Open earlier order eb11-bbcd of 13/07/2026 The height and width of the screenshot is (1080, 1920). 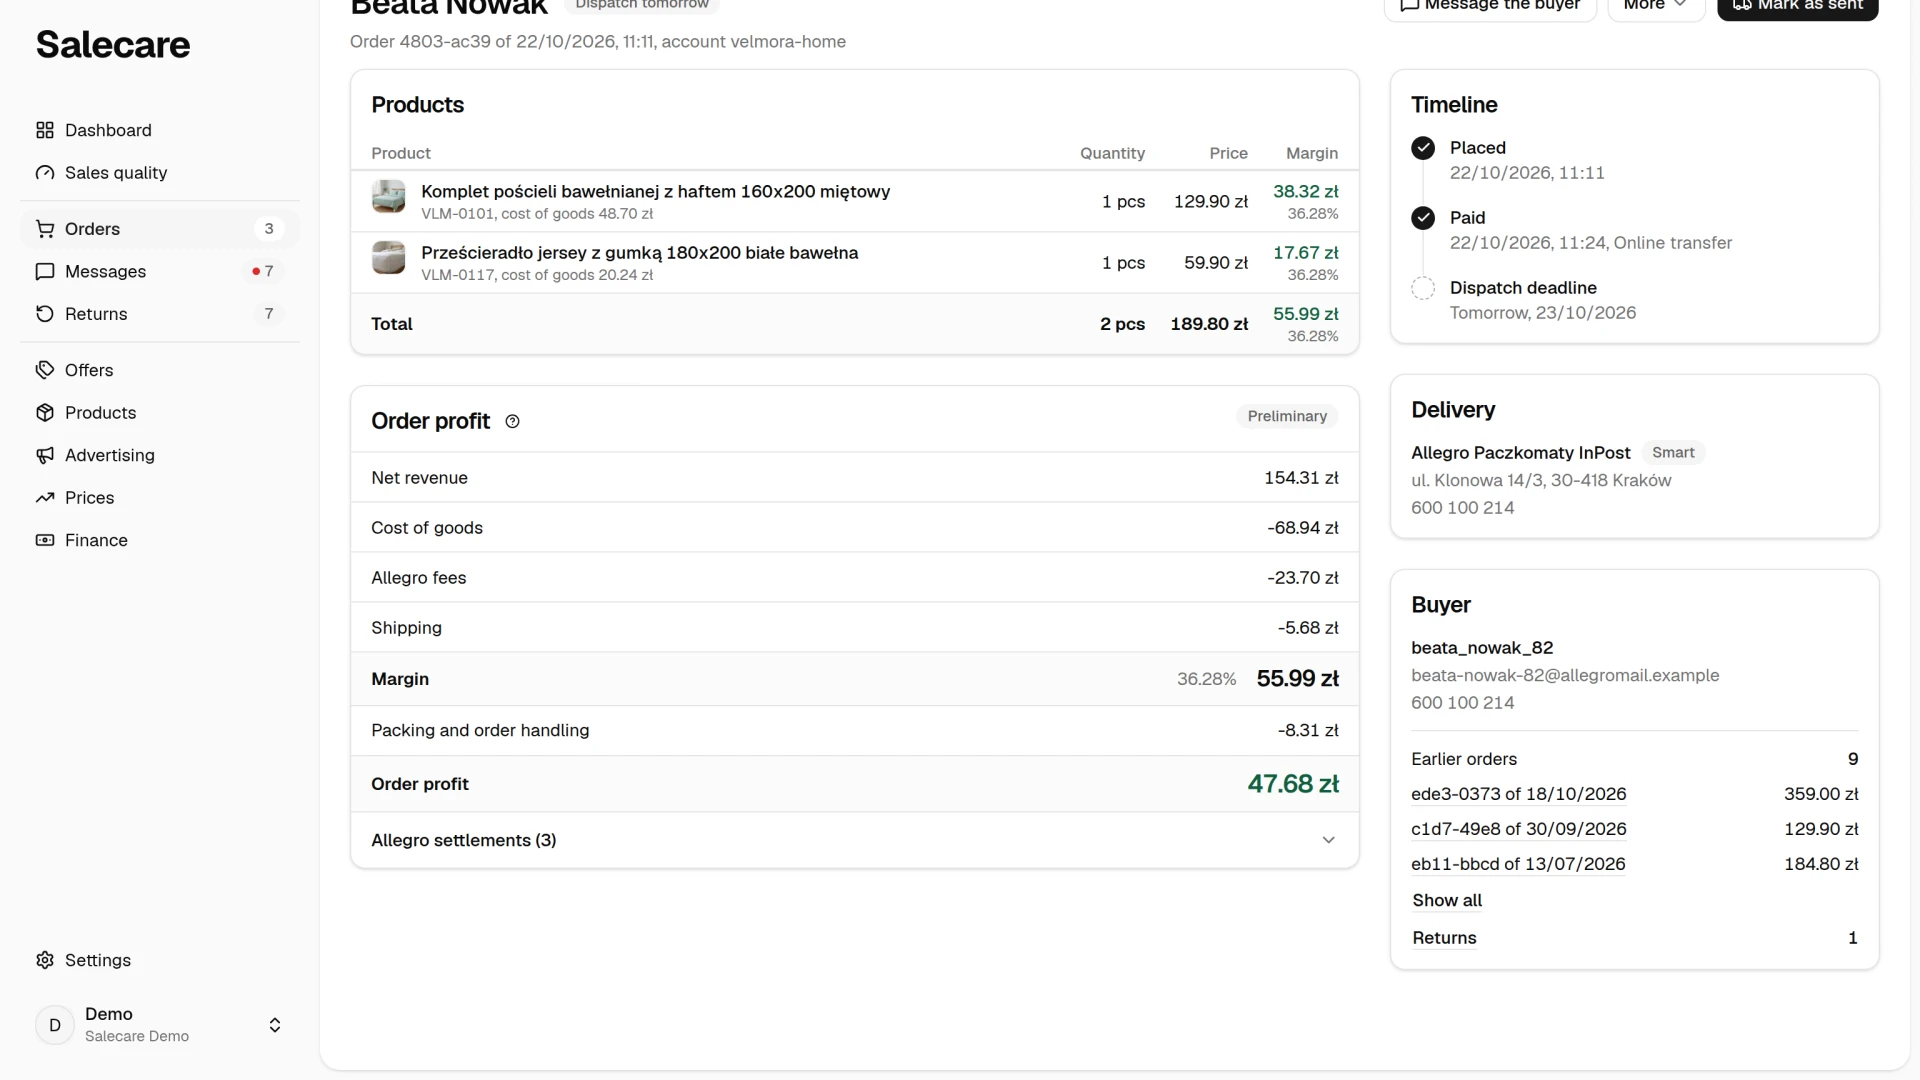(x=1518, y=864)
